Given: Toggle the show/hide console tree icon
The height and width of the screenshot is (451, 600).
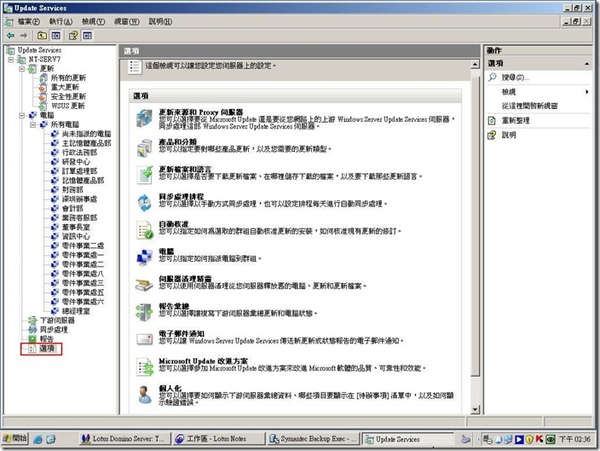Looking at the screenshot, I should coord(56,36).
